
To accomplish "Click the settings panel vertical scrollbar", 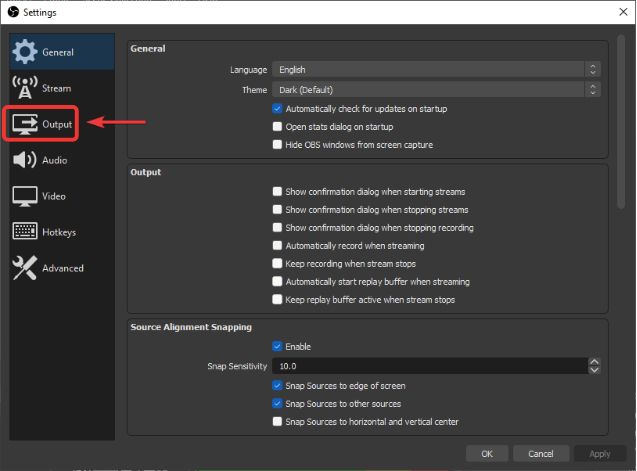I will coord(620,122).
